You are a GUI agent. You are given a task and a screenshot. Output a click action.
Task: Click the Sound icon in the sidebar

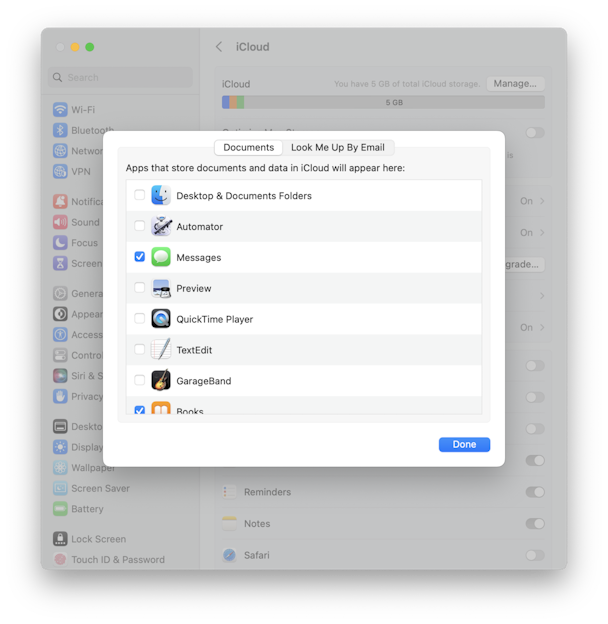[60, 222]
